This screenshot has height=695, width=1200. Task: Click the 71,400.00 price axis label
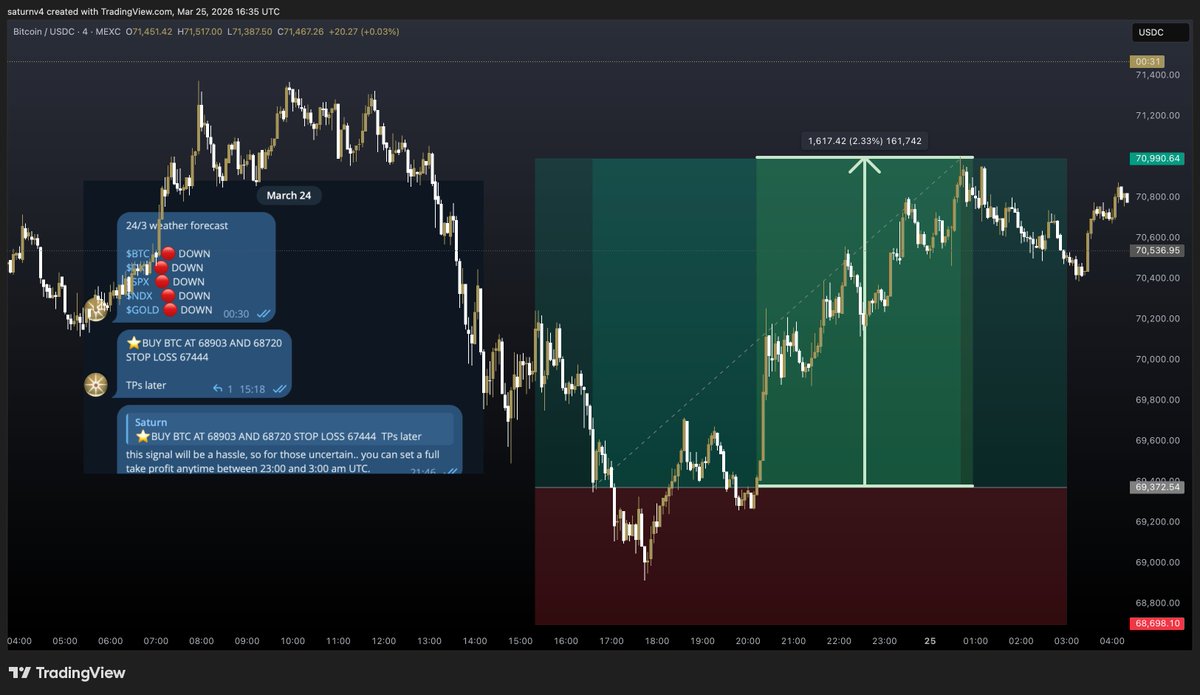point(1157,75)
